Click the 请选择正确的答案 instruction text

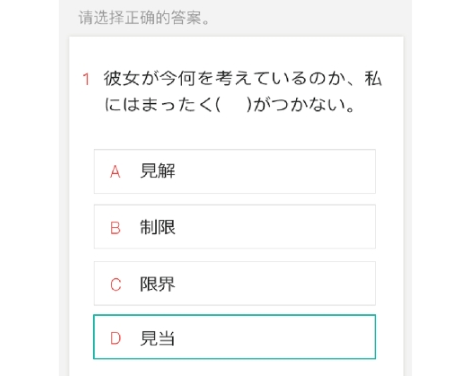coord(144,17)
